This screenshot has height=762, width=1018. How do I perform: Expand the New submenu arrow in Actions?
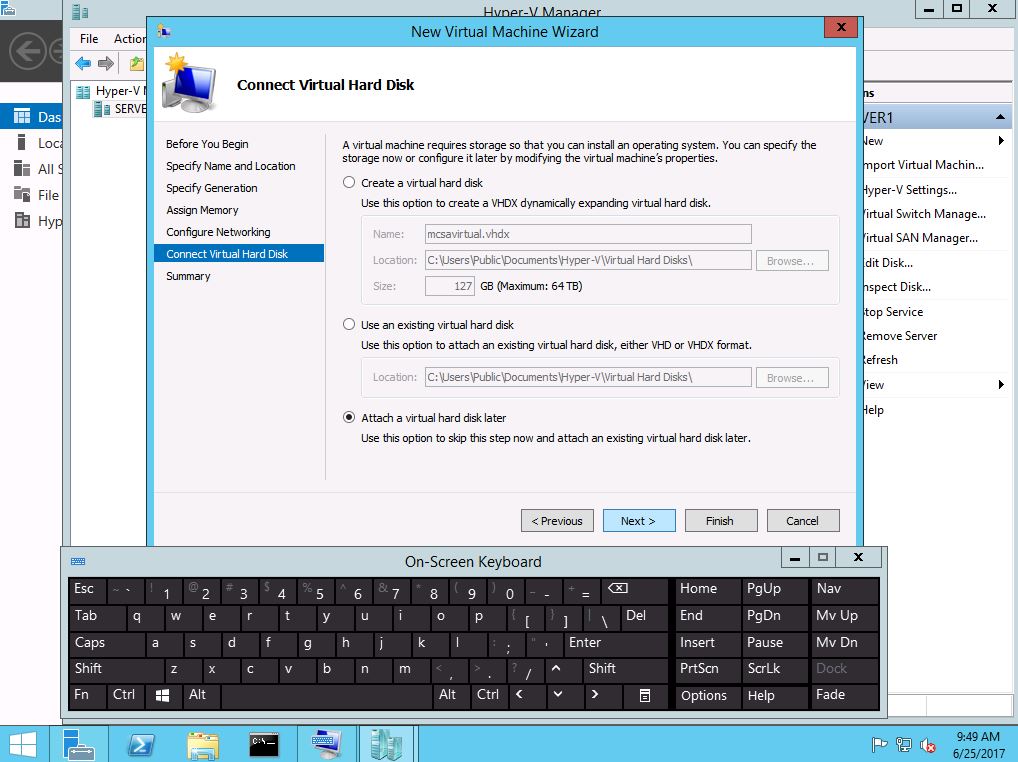(1001, 141)
